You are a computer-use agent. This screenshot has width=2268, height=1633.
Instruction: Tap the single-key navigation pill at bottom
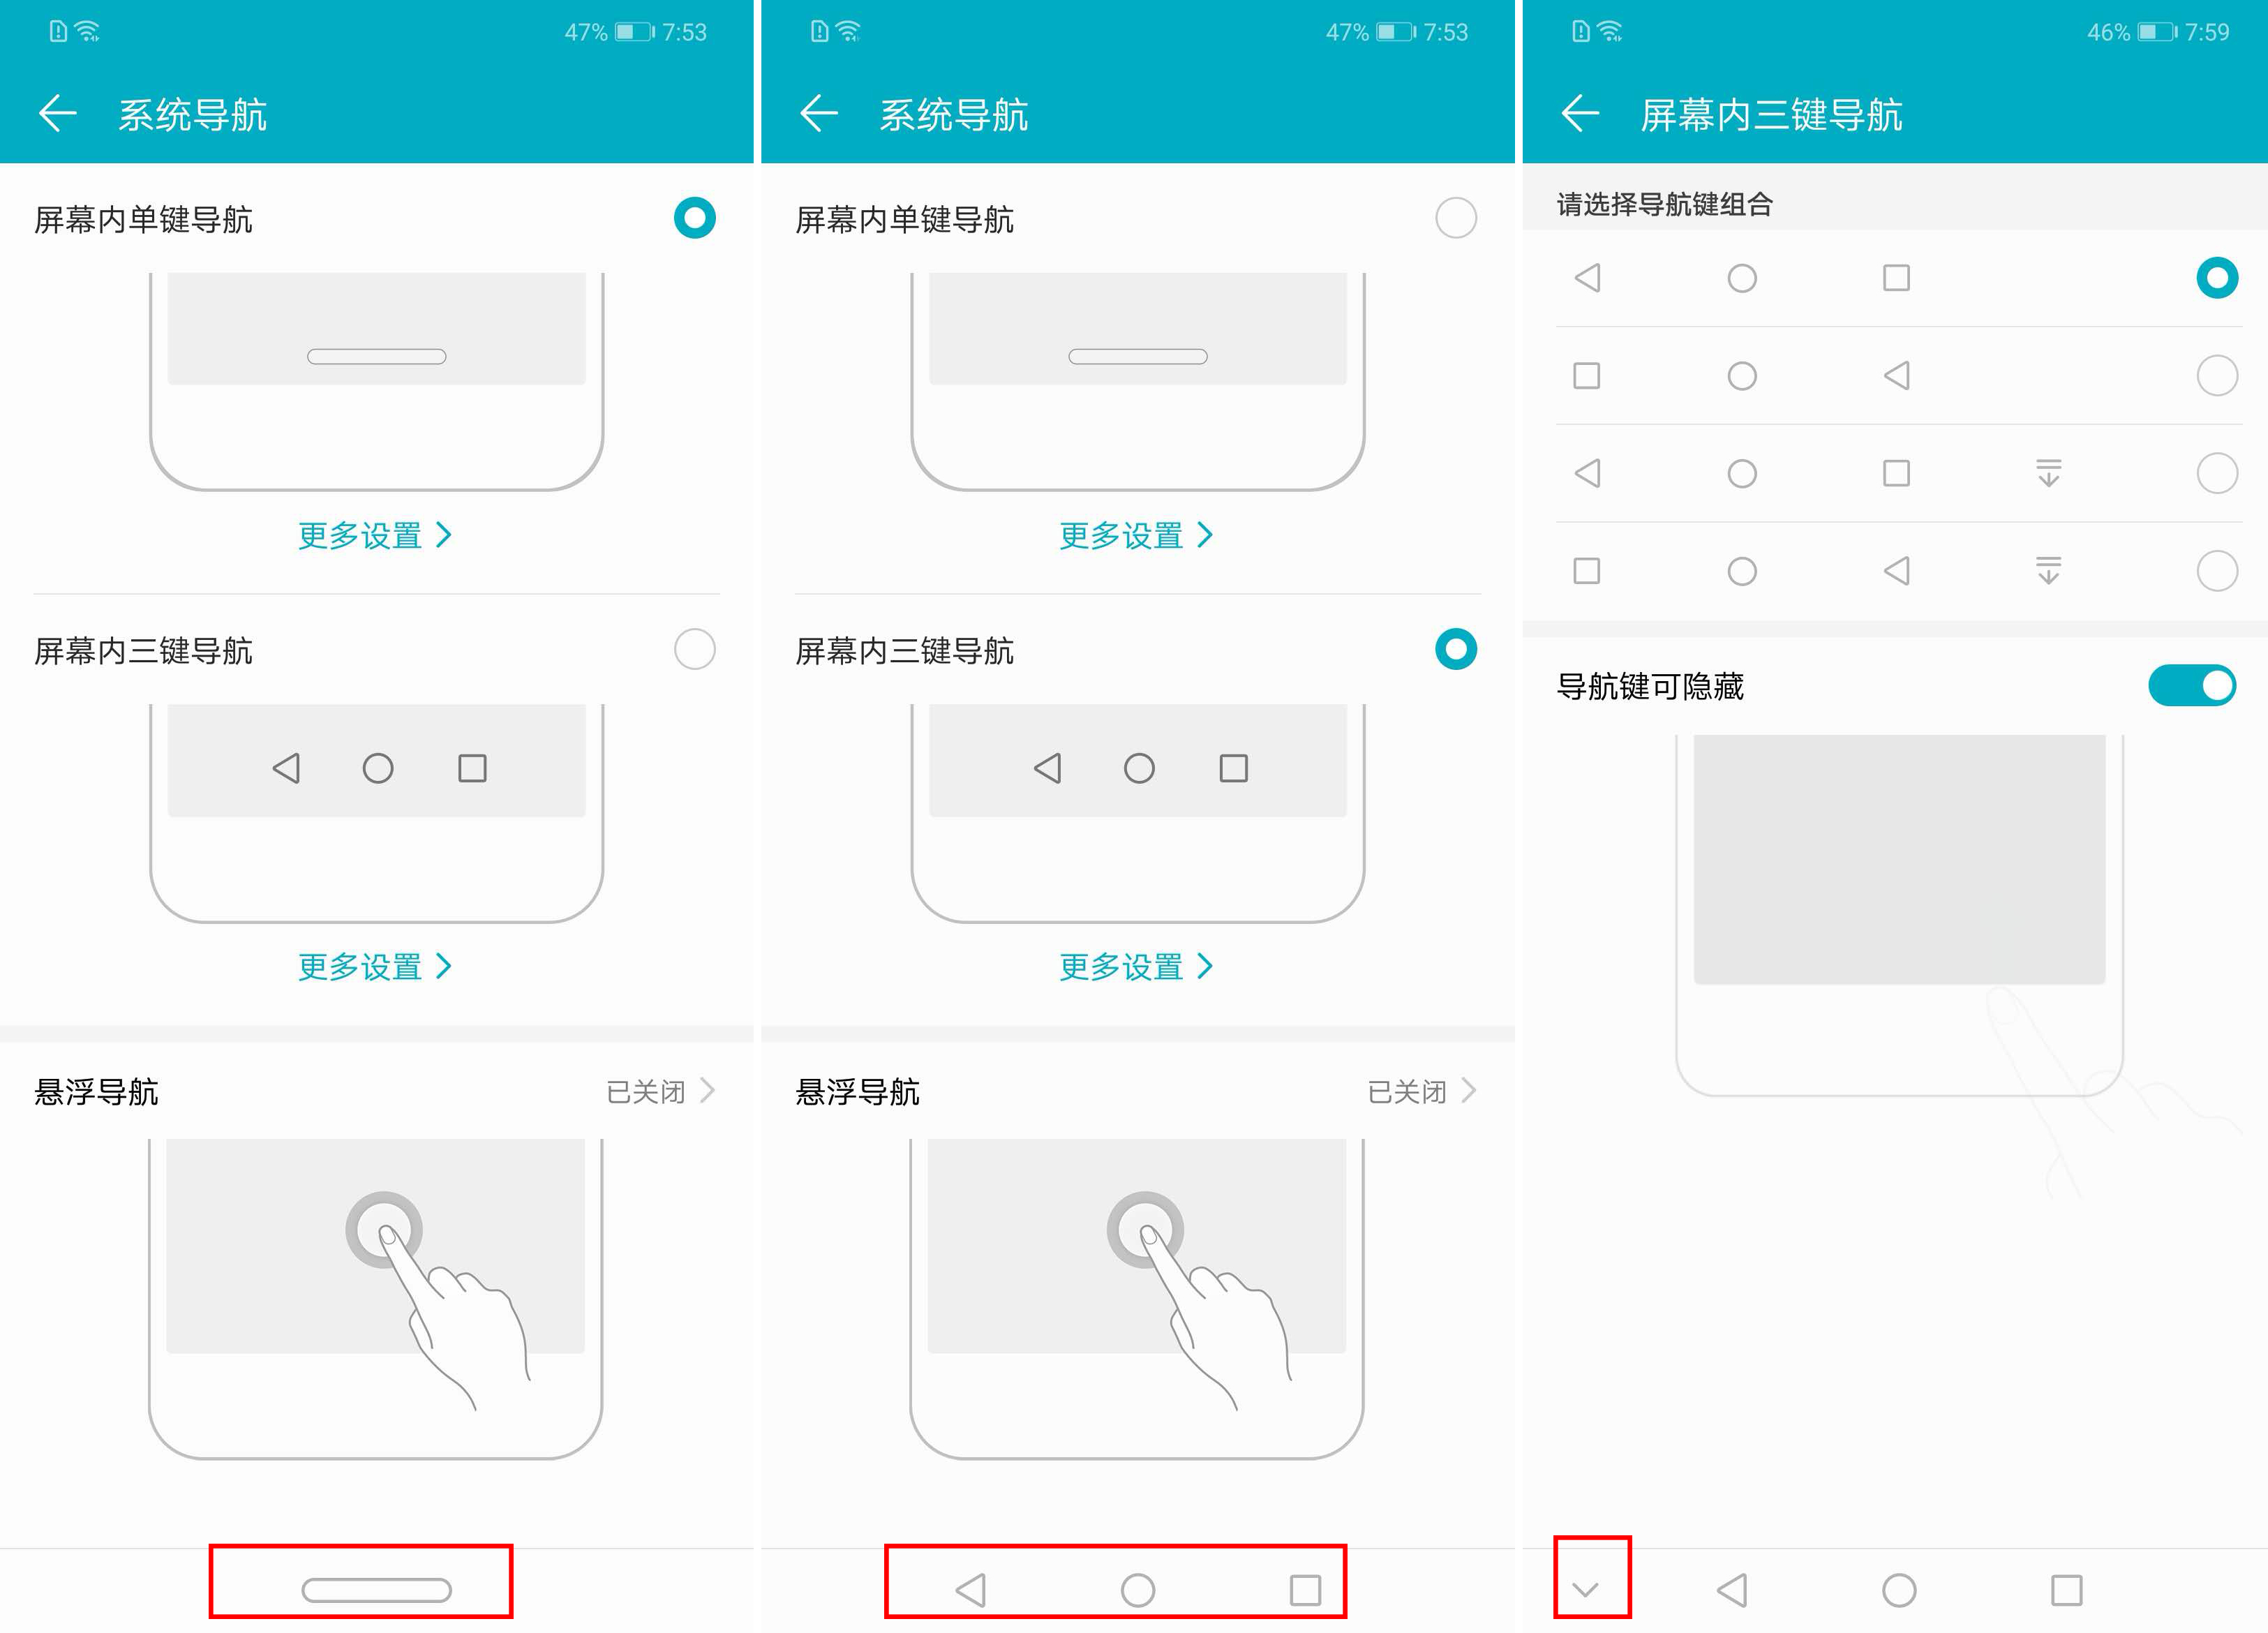(x=376, y=1589)
